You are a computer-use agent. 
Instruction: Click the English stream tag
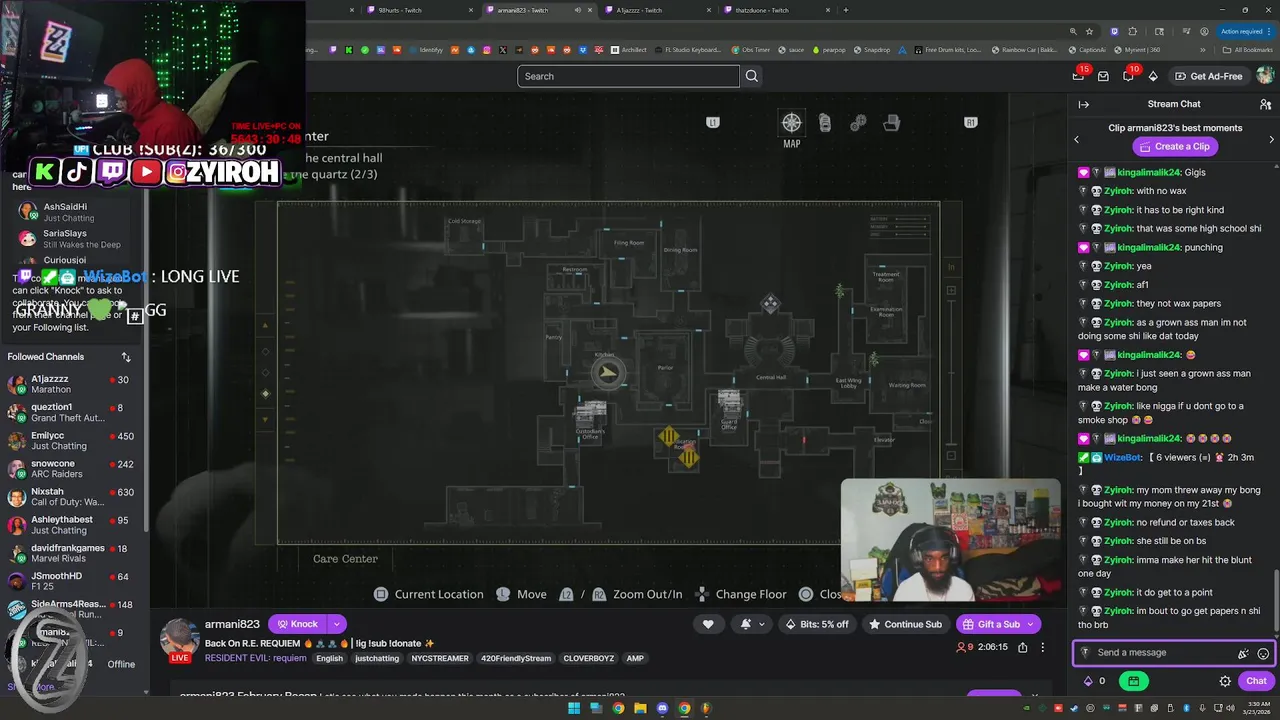point(330,658)
